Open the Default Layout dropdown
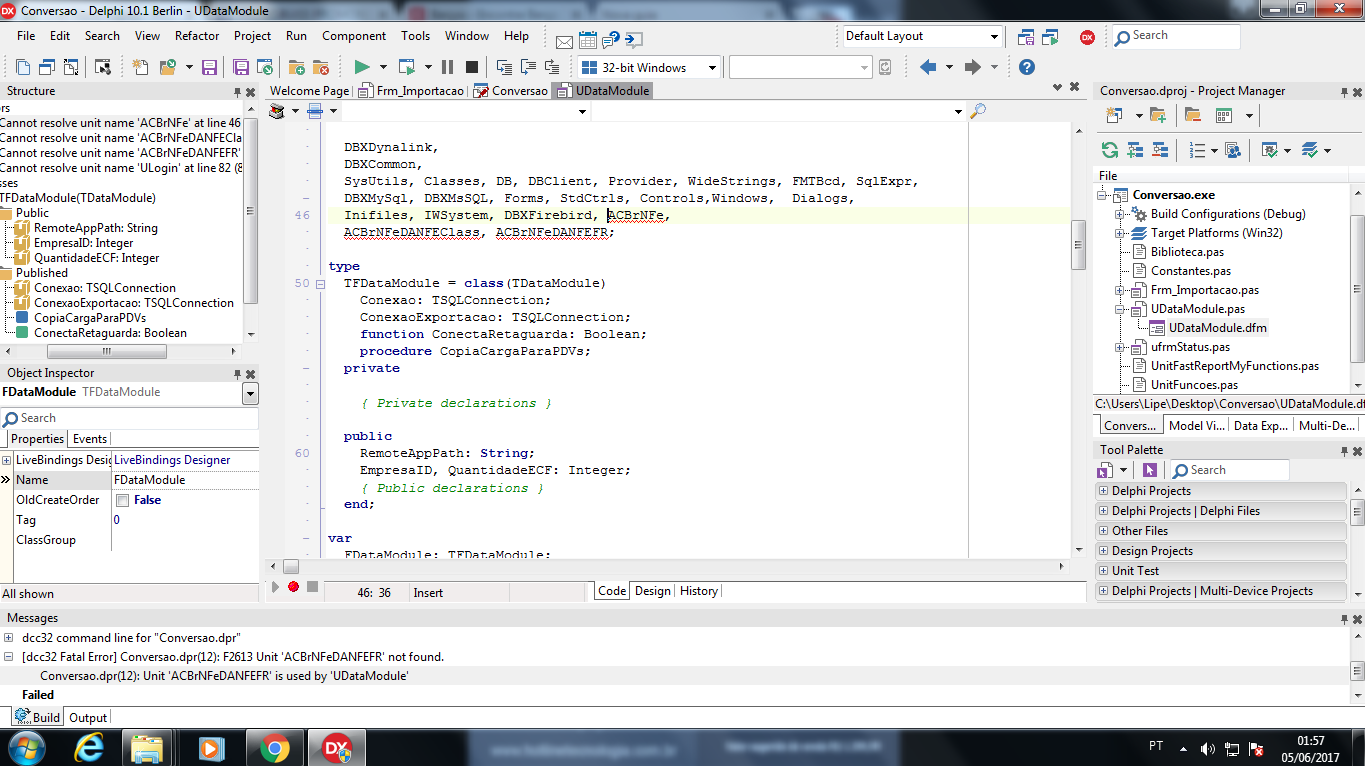The height and width of the screenshot is (766, 1365). [994, 37]
